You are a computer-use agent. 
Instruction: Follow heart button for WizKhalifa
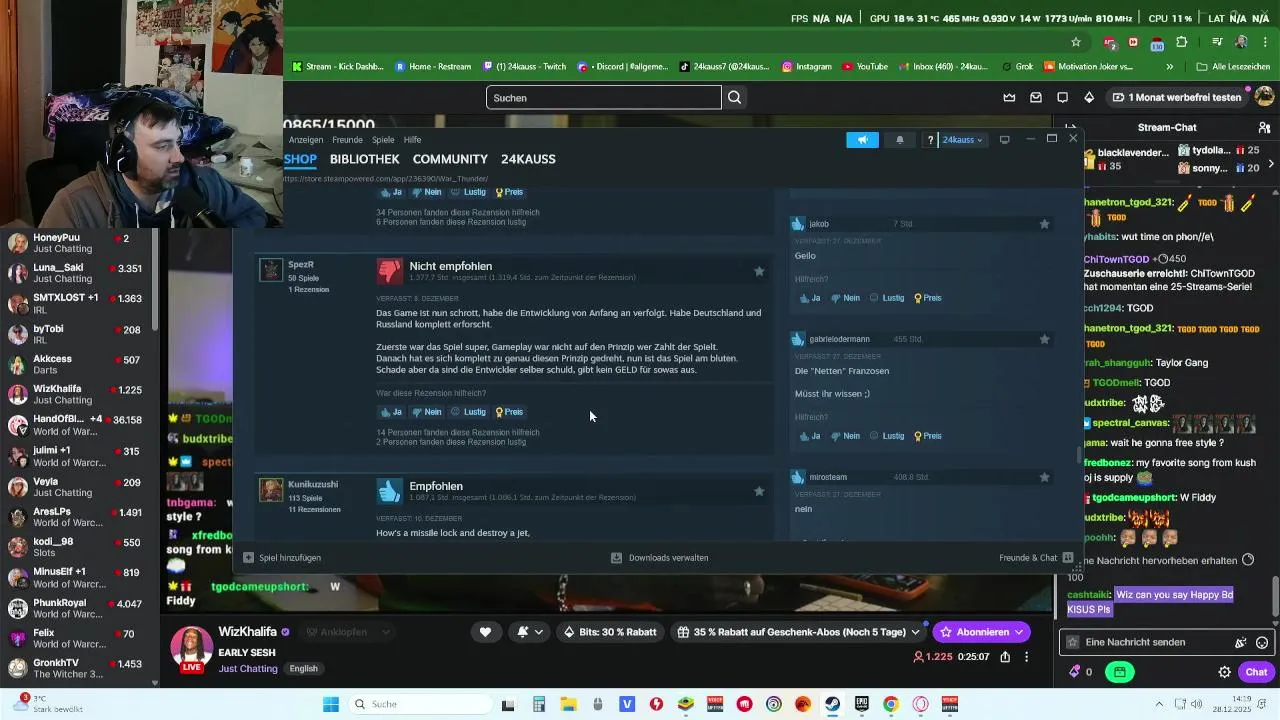pos(485,632)
